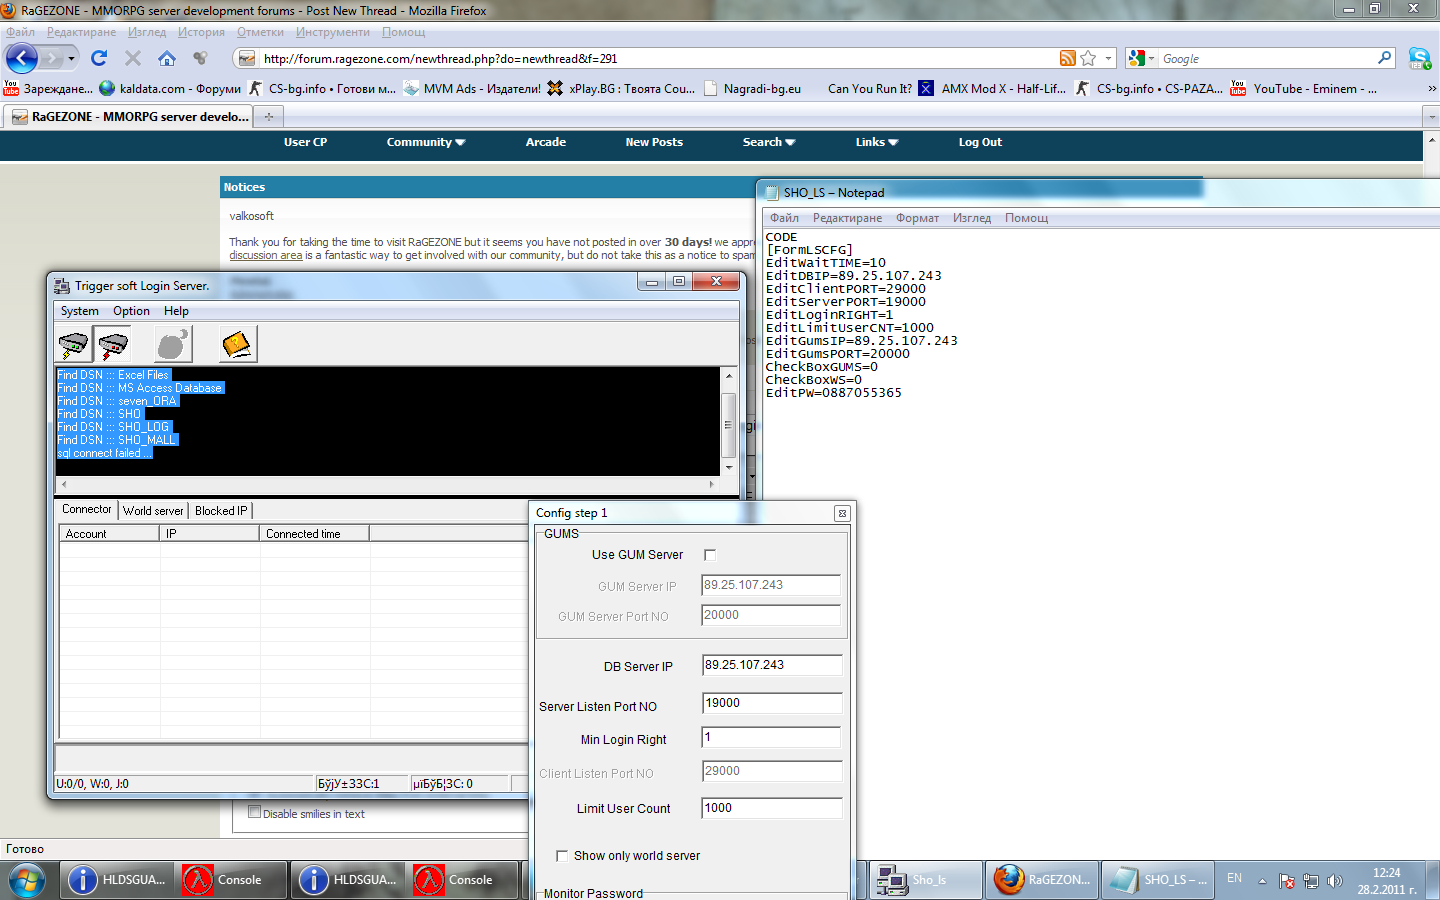Click the Firefox home icon
The image size is (1440, 900).
[166, 58]
